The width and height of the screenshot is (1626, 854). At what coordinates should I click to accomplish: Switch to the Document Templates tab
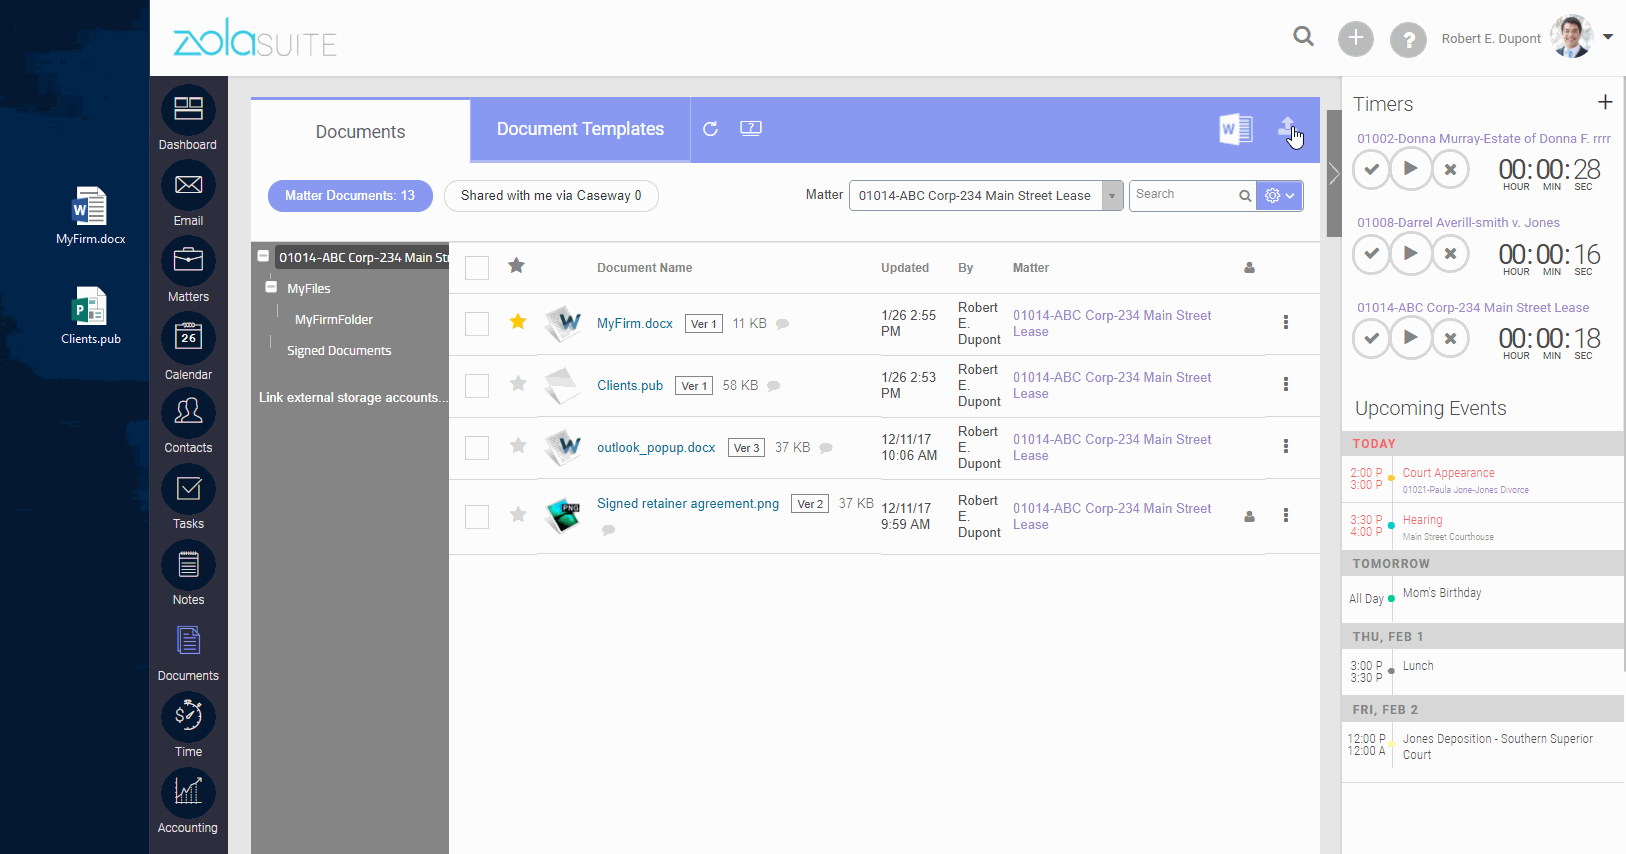[580, 129]
